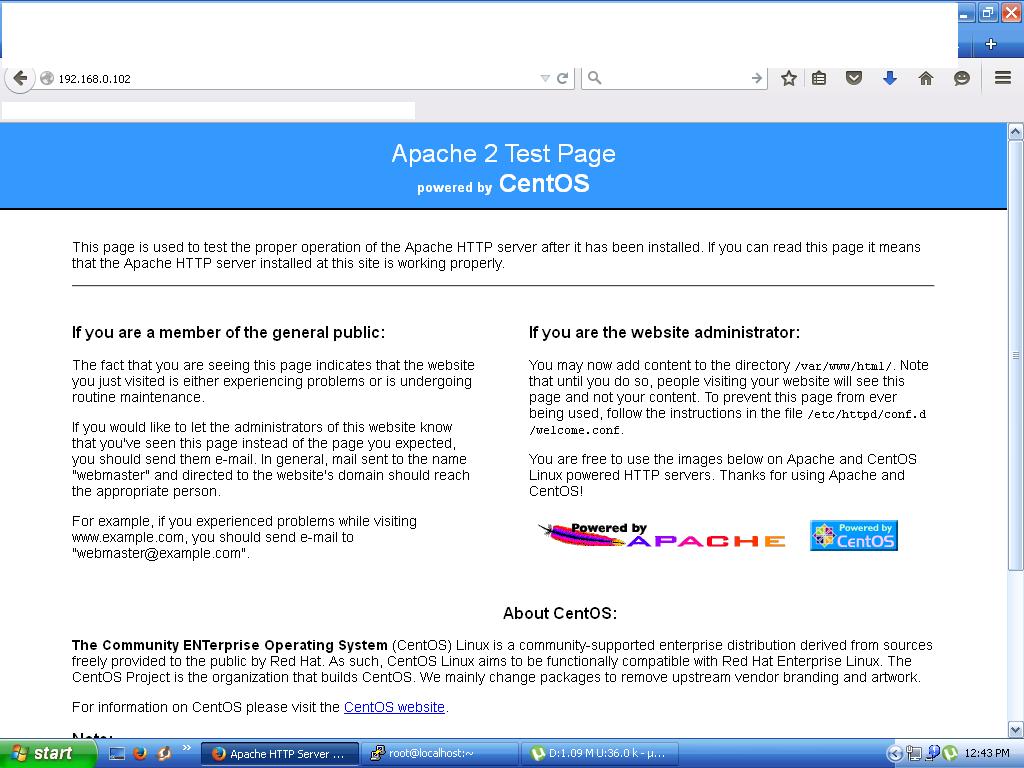Focus the browser search field
The image size is (1024, 768).
pyautogui.click(x=675, y=78)
